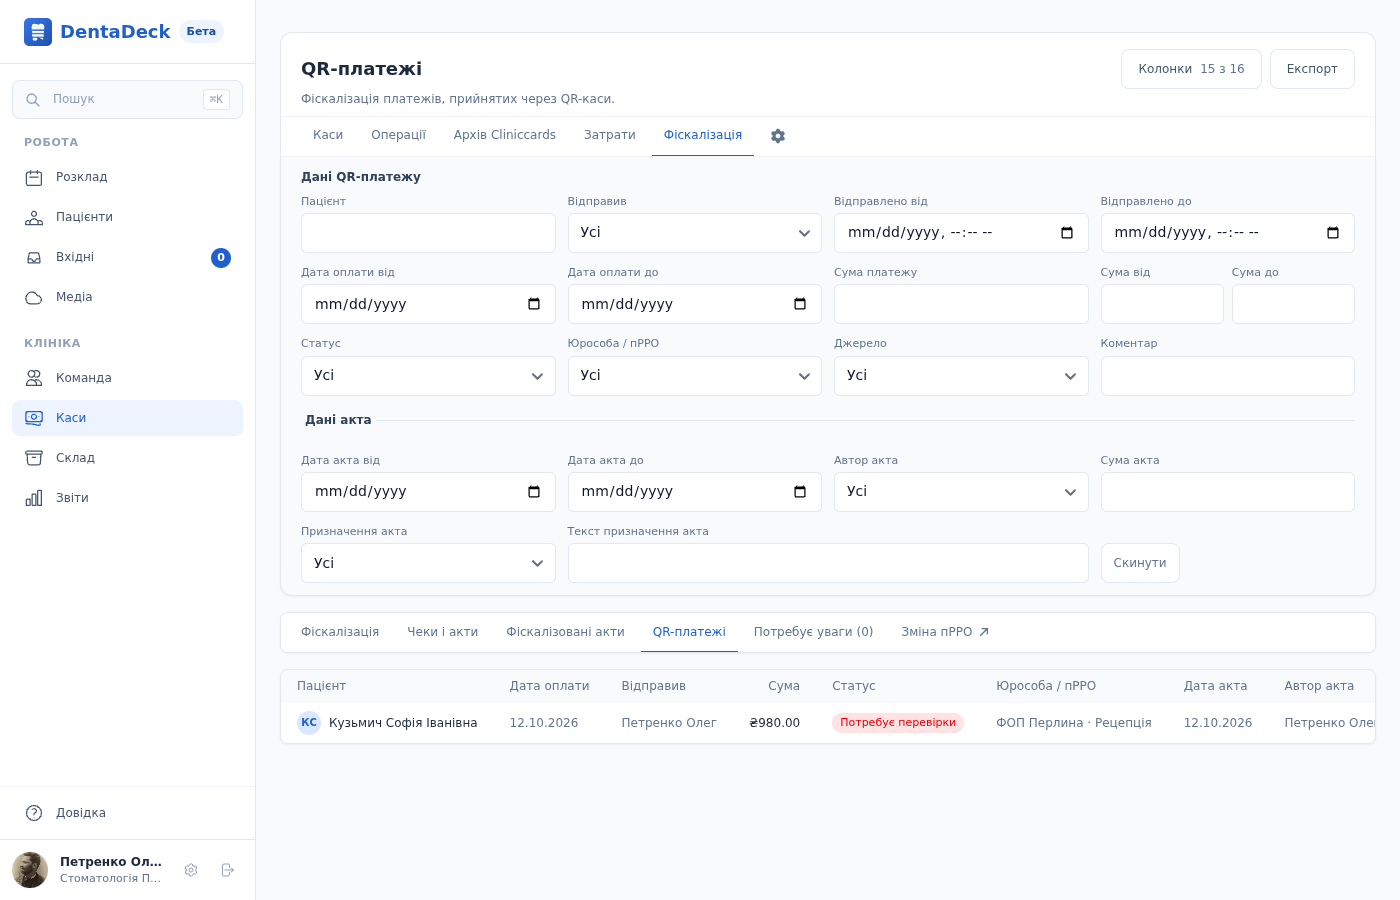Screen dimensions: 1400x900
Task: Open Склад archive icon in sidebar
Action: [x=34, y=458]
